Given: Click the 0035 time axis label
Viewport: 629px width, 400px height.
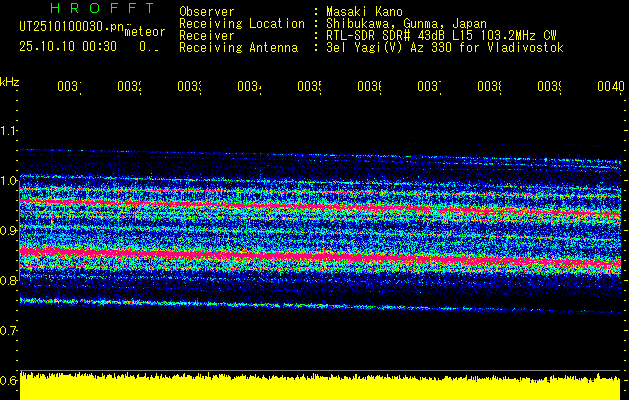Looking at the screenshot, I should pos(310,86).
